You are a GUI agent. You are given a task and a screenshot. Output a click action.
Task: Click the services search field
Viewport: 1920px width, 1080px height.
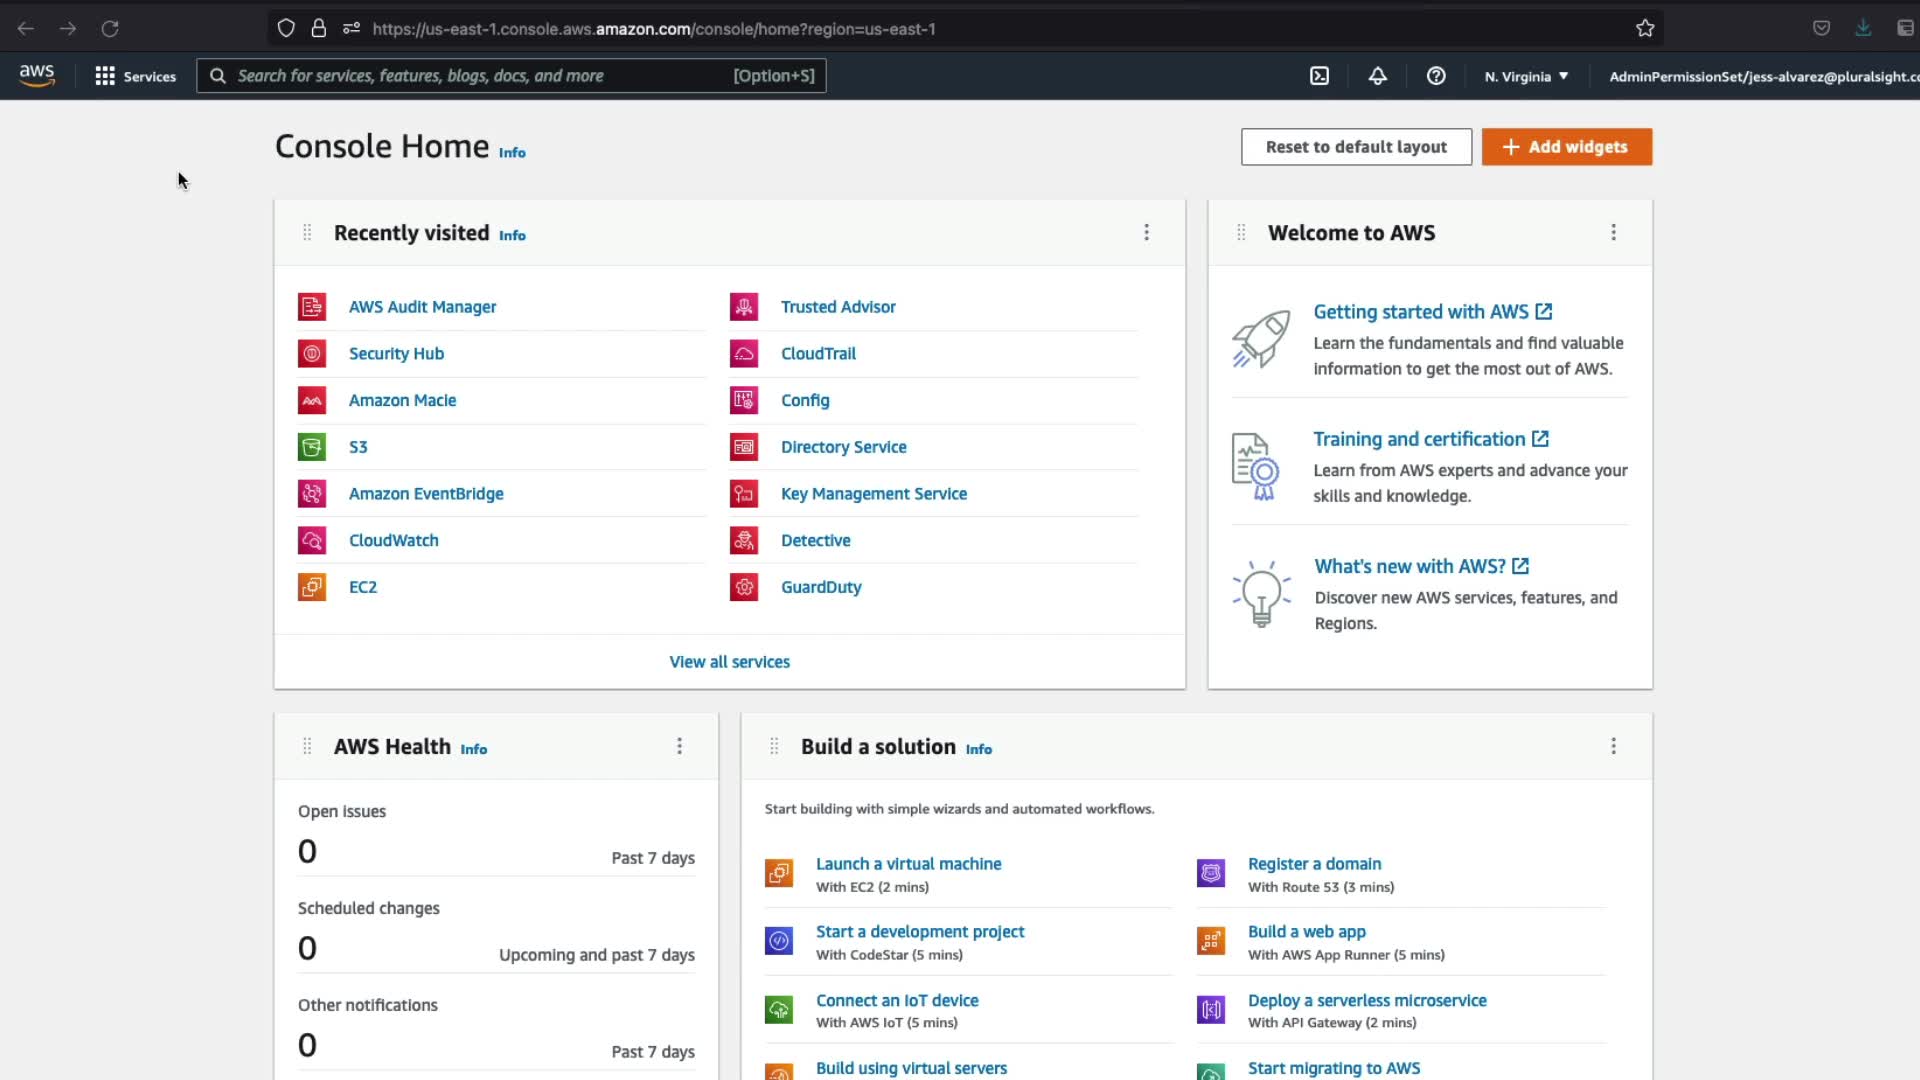(x=480, y=76)
